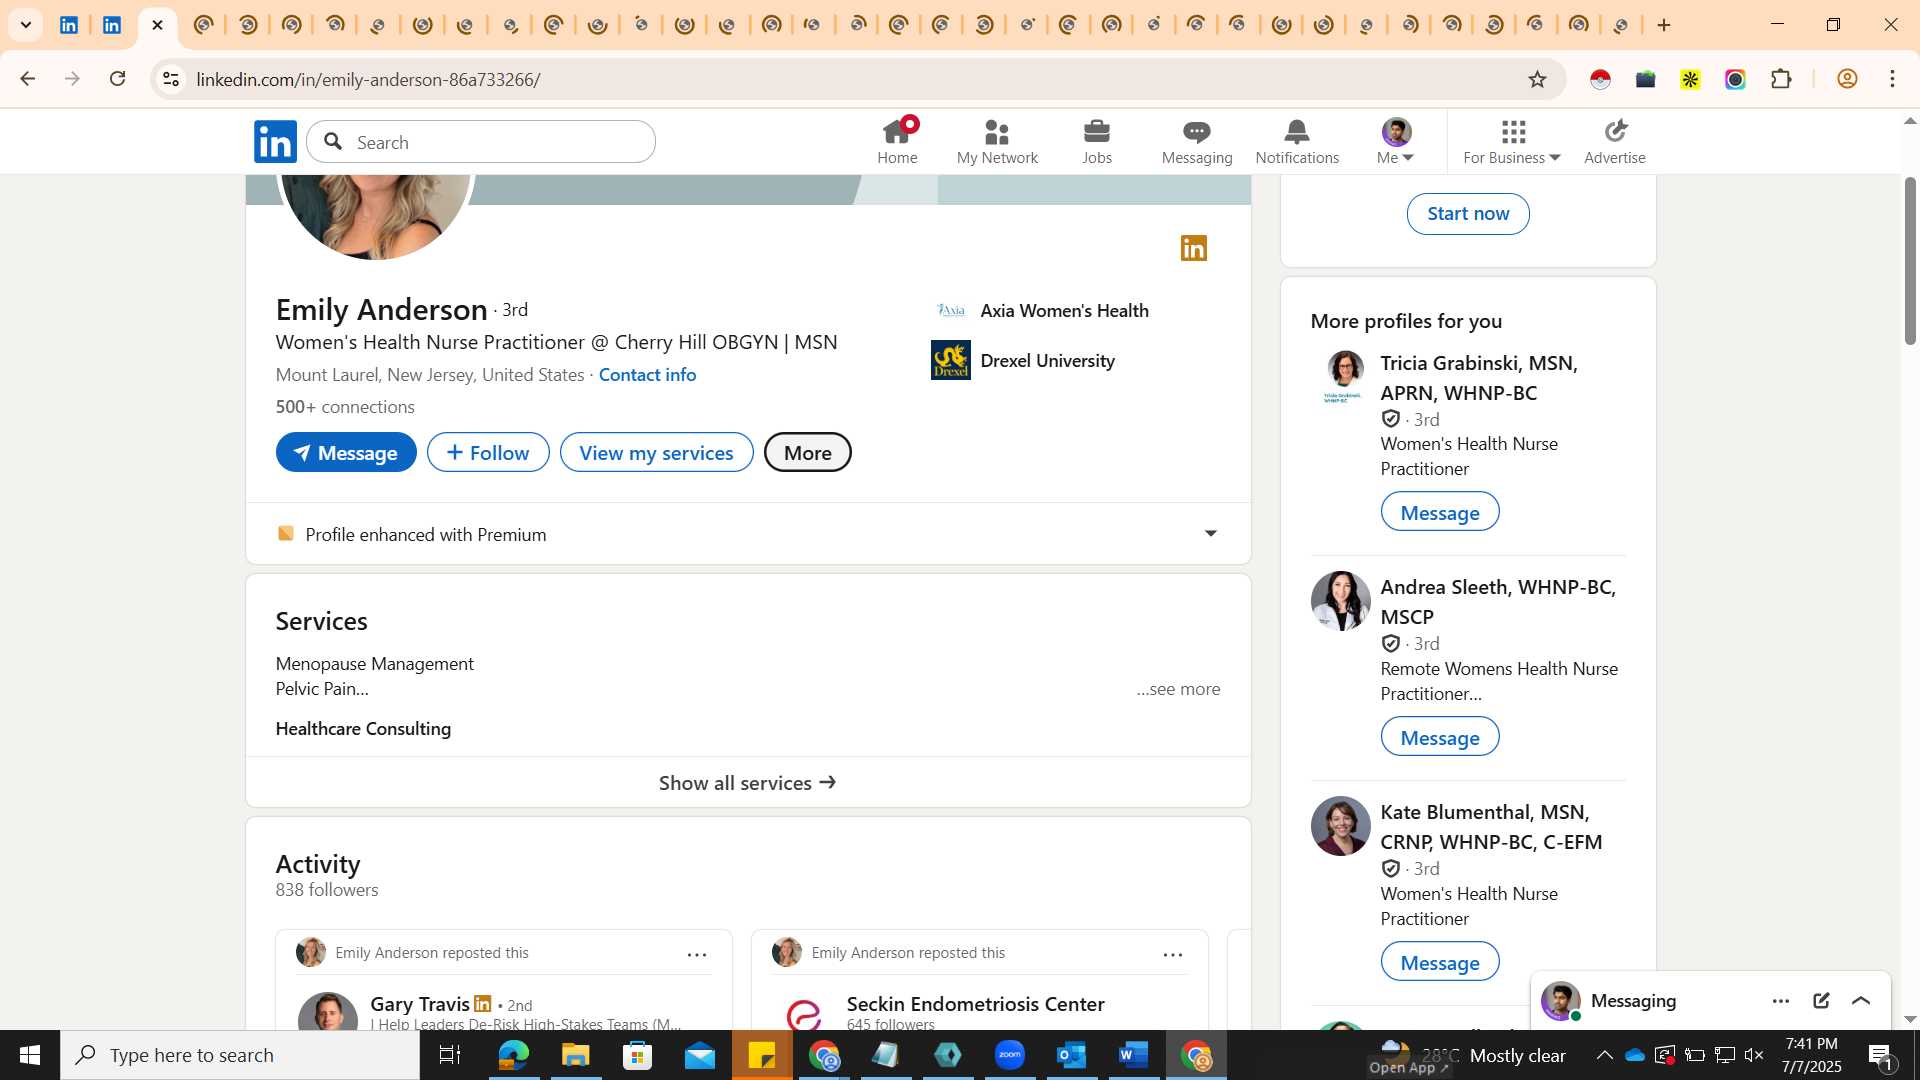Switch to second LinkedIn tab
The height and width of the screenshot is (1080, 1920).
point(112,25)
